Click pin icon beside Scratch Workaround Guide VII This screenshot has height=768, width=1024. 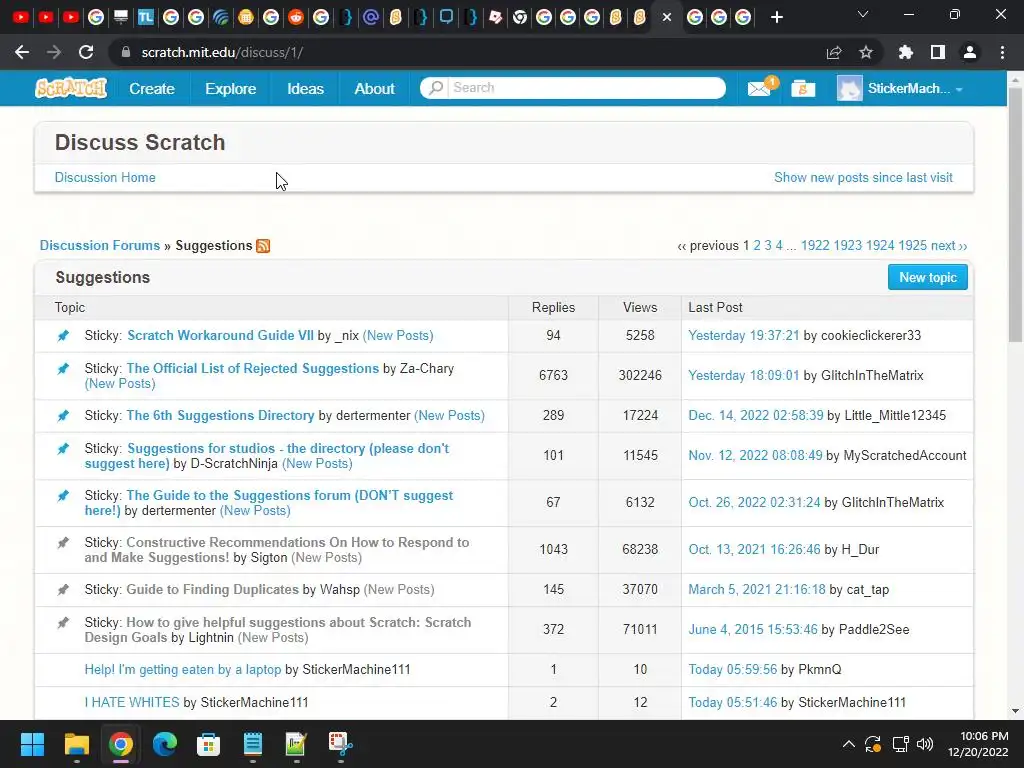[63, 336]
